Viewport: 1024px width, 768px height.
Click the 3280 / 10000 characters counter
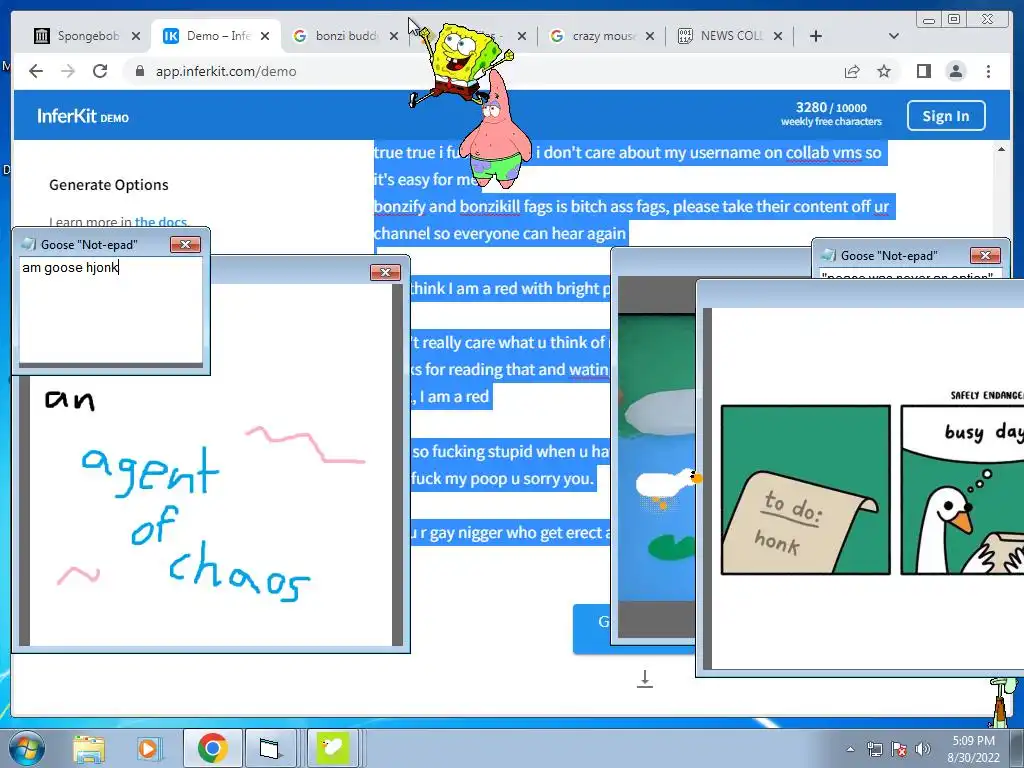[x=831, y=113]
